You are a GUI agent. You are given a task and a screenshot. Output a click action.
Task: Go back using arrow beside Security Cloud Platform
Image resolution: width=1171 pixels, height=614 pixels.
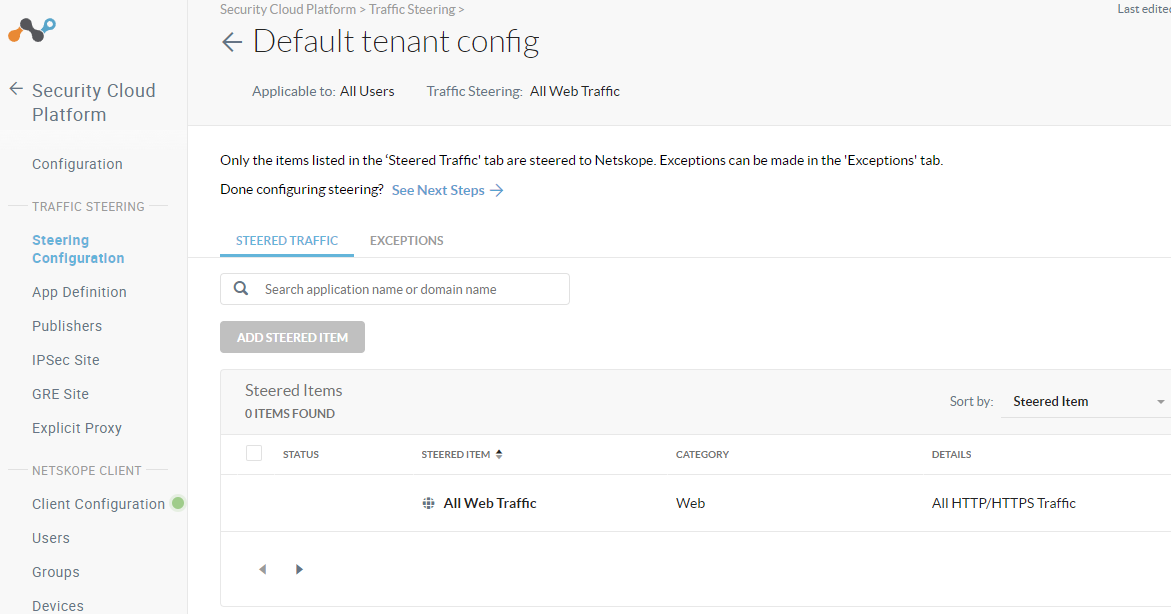[x=16, y=89]
